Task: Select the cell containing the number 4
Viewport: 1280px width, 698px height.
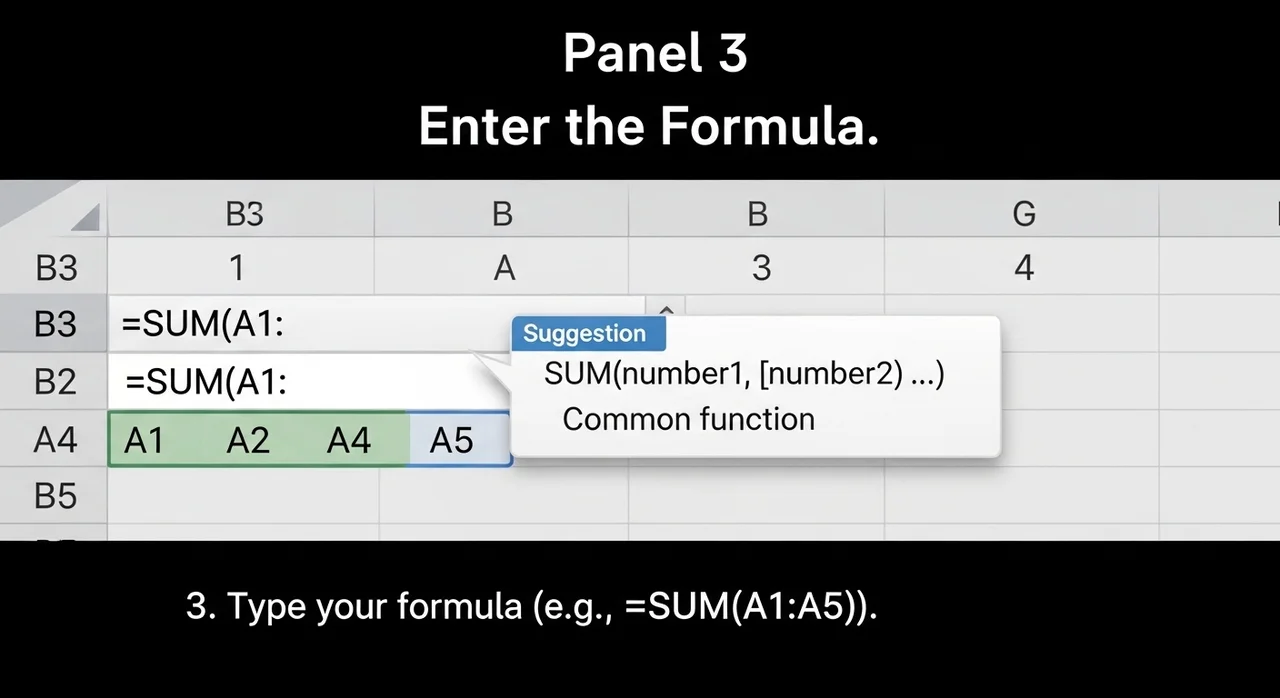Action: pos(1023,268)
